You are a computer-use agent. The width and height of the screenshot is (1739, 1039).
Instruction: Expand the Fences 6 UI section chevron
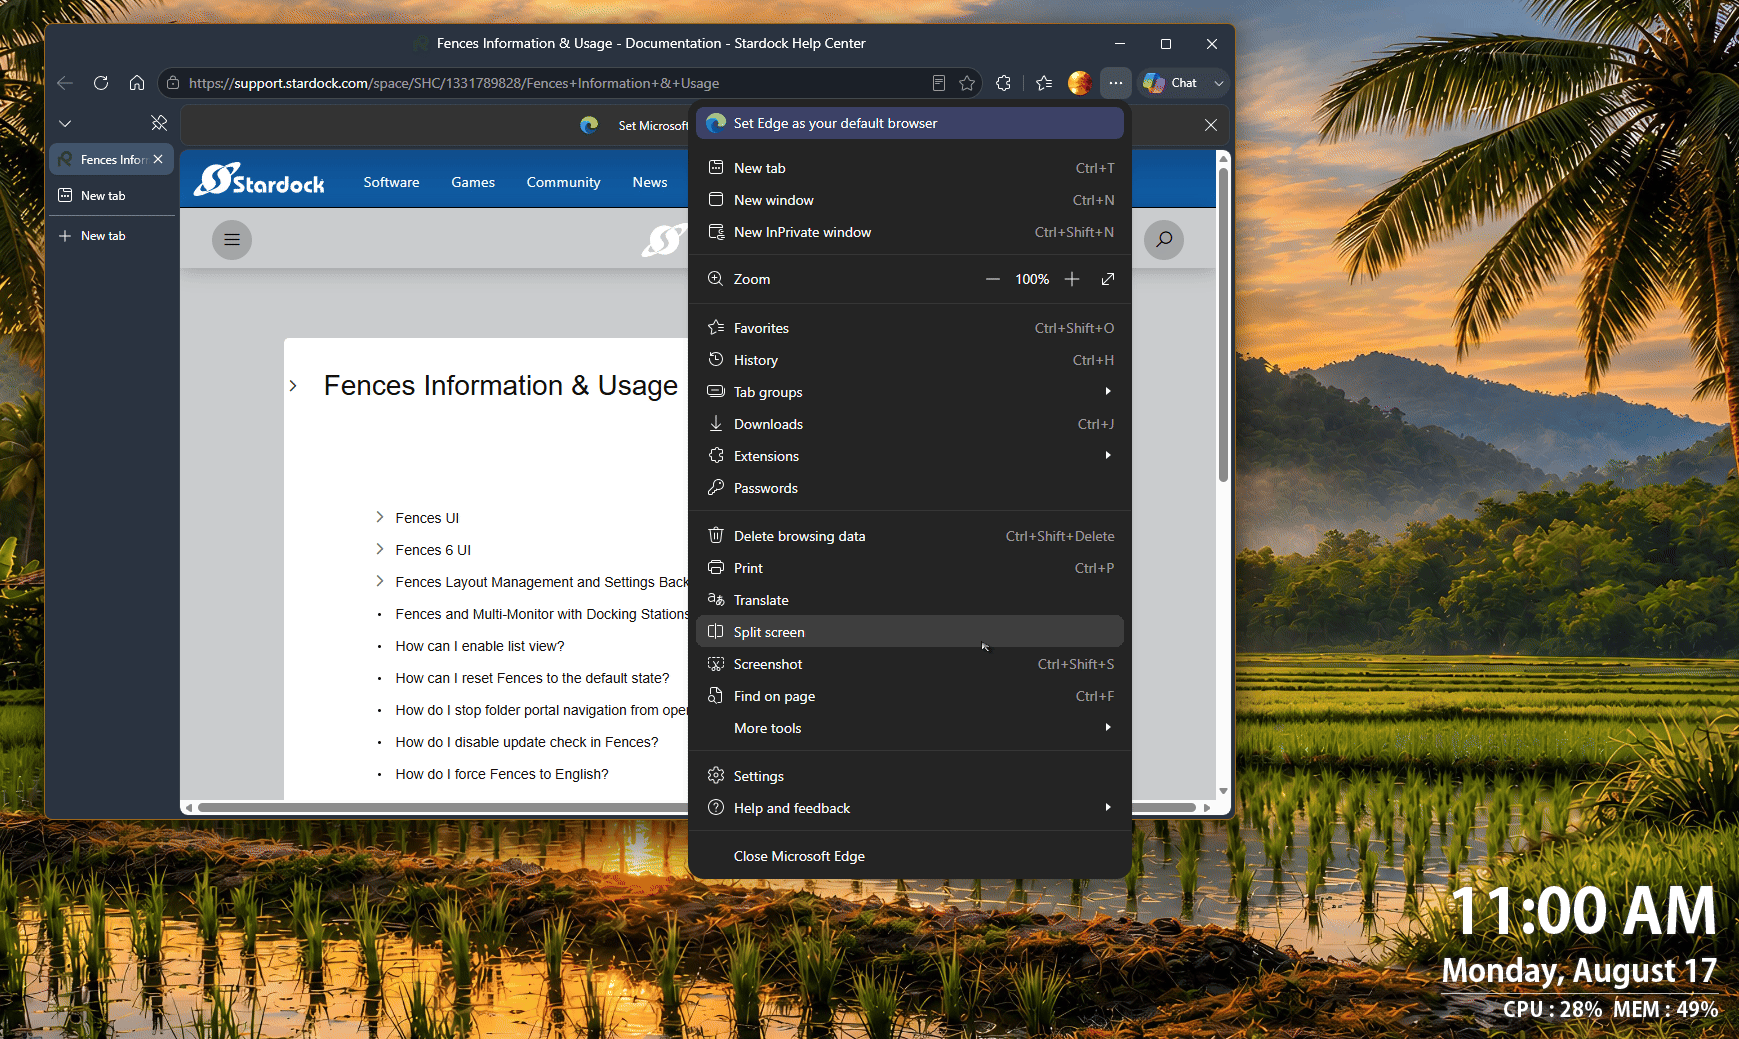[380, 549]
